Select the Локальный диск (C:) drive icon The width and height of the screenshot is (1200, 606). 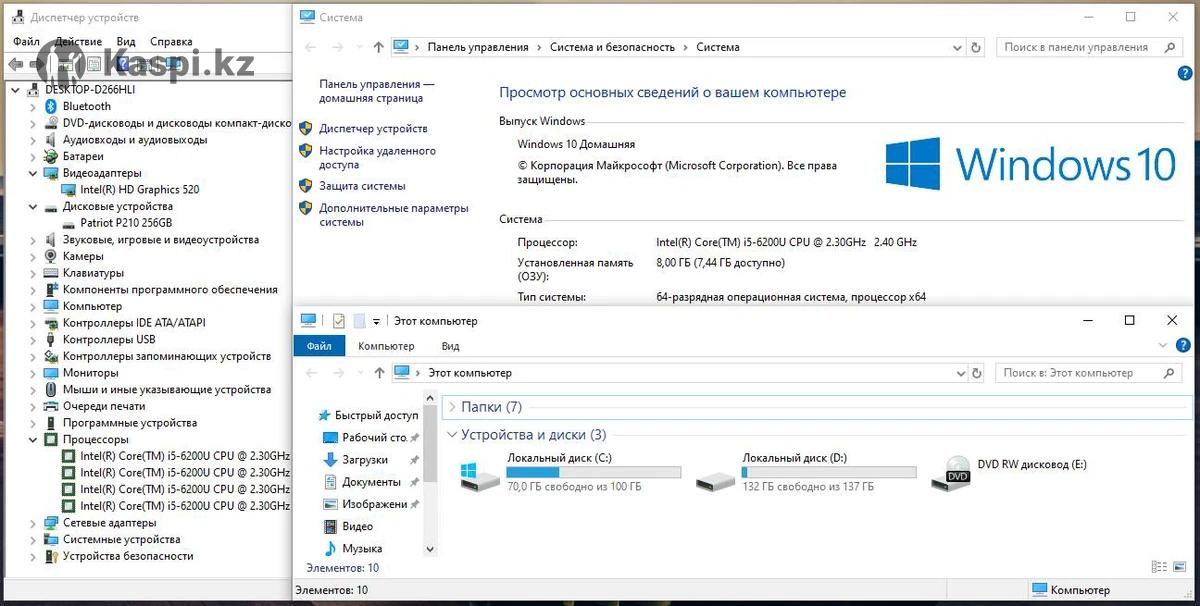click(x=481, y=474)
